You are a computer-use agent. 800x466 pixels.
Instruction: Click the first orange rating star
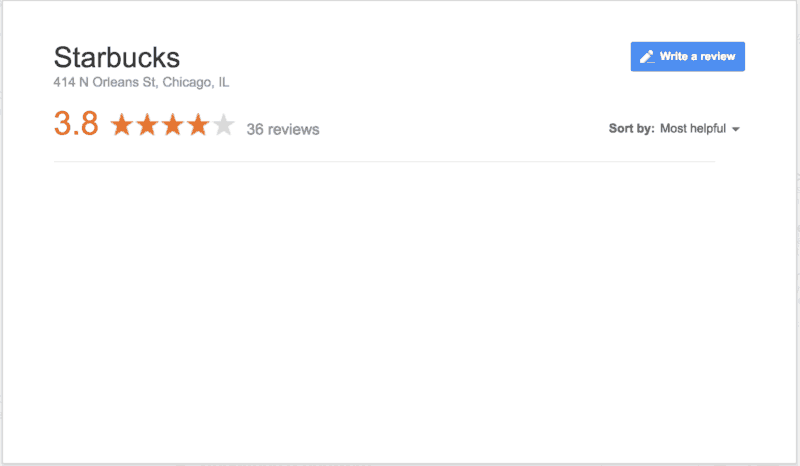pos(122,125)
